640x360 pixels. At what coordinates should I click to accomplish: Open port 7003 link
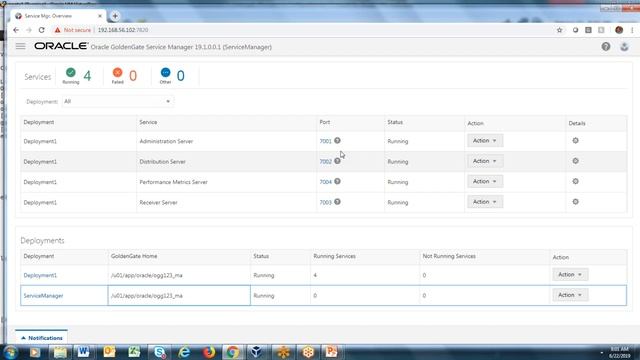325,202
